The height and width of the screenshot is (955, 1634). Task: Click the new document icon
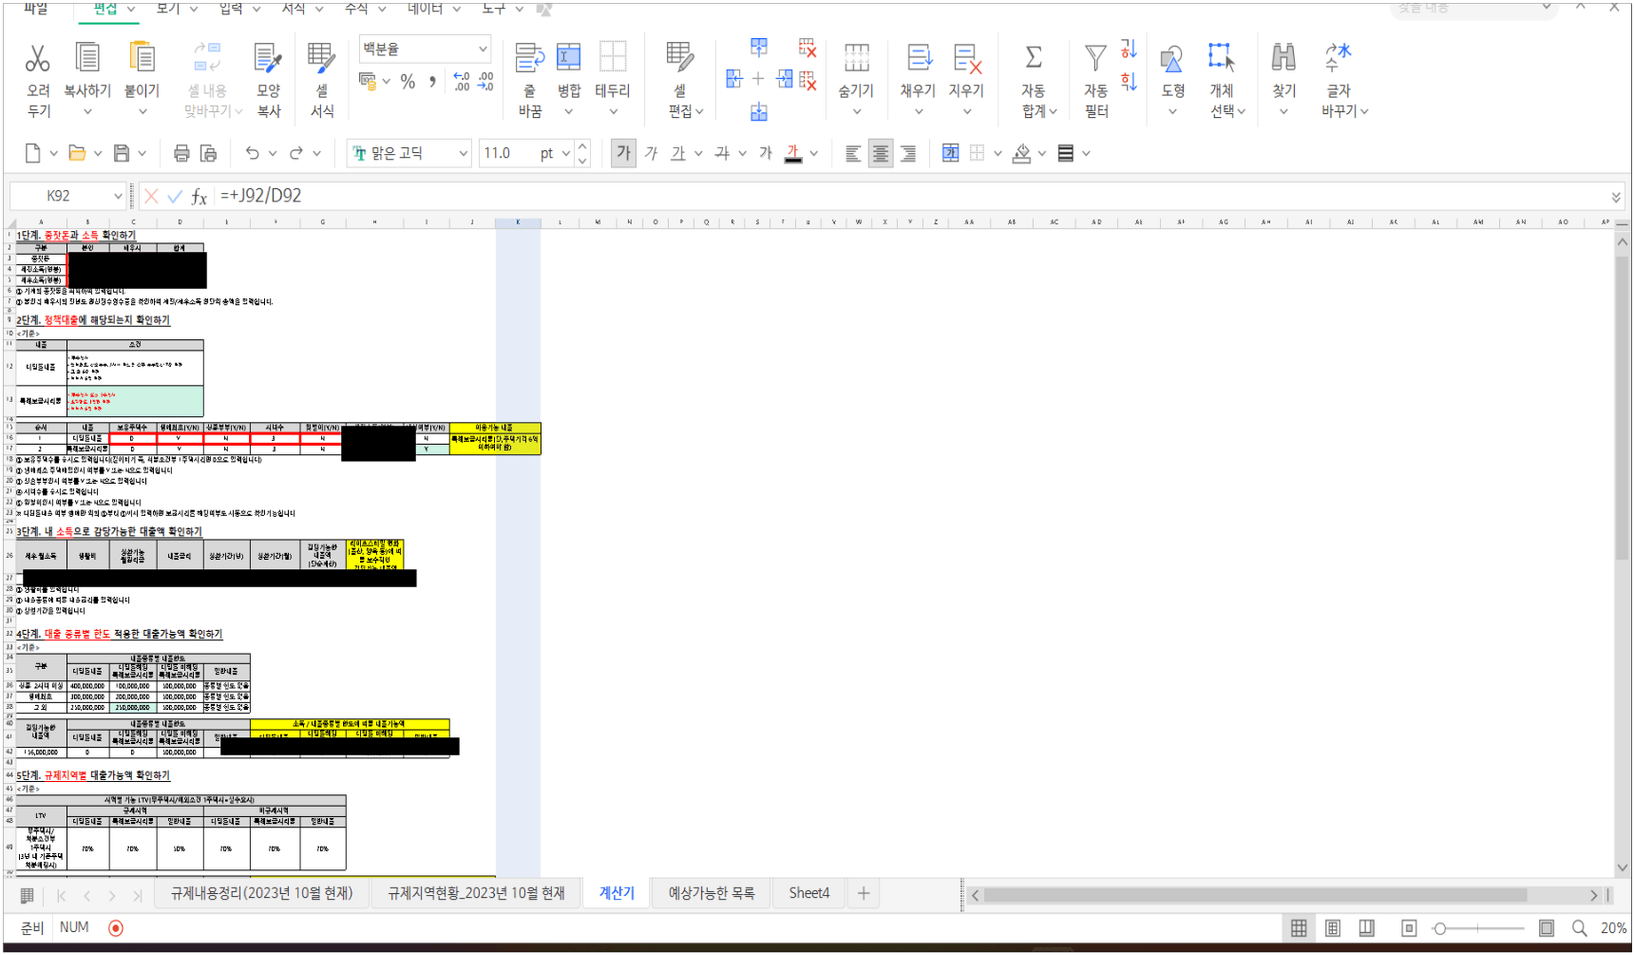pos(32,153)
